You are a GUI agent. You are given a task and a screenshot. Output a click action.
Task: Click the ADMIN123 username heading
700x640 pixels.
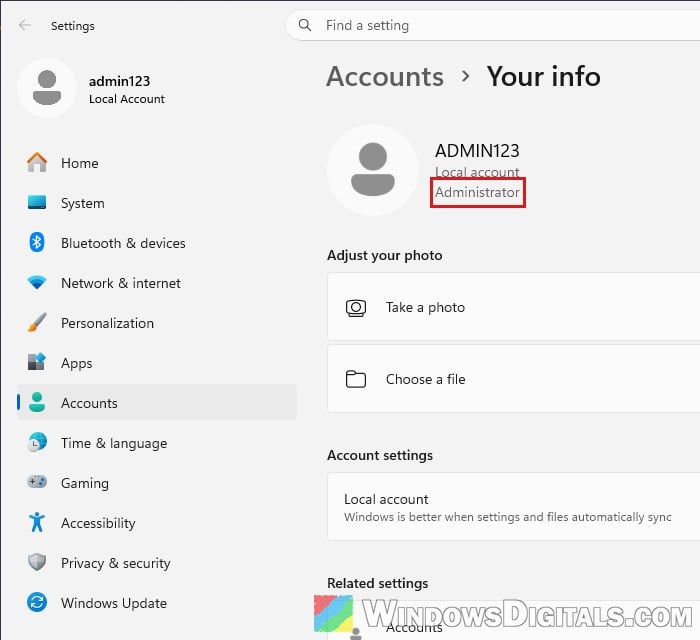click(477, 151)
